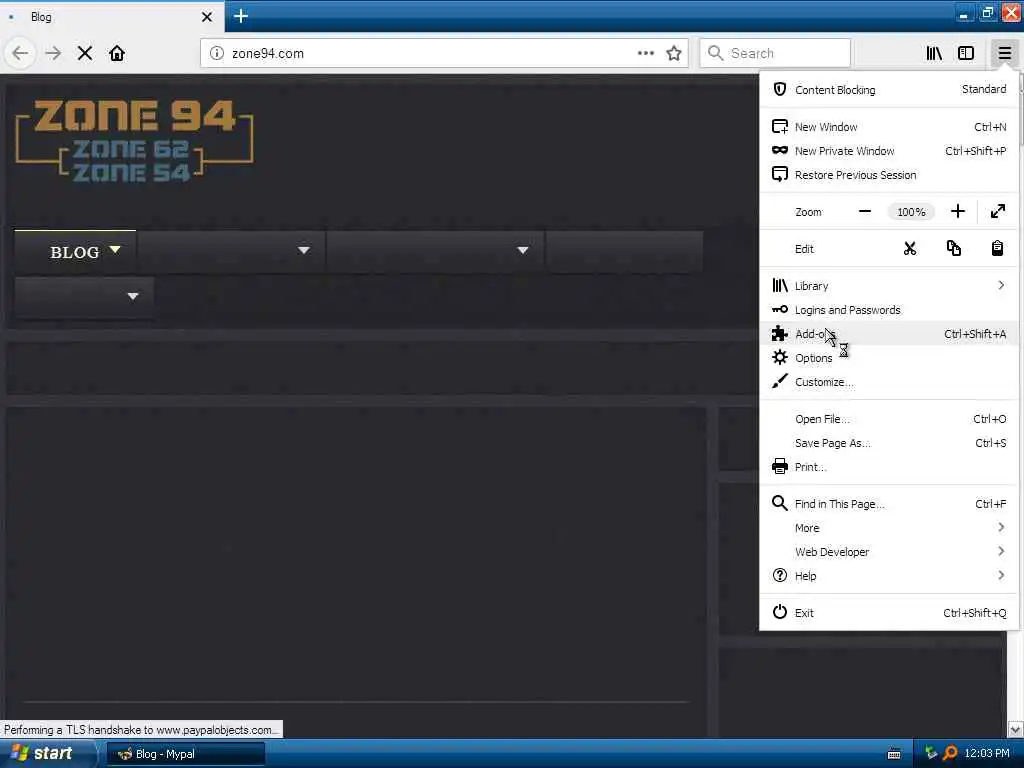
Task: Expand the Help submenu
Action: pos(889,576)
